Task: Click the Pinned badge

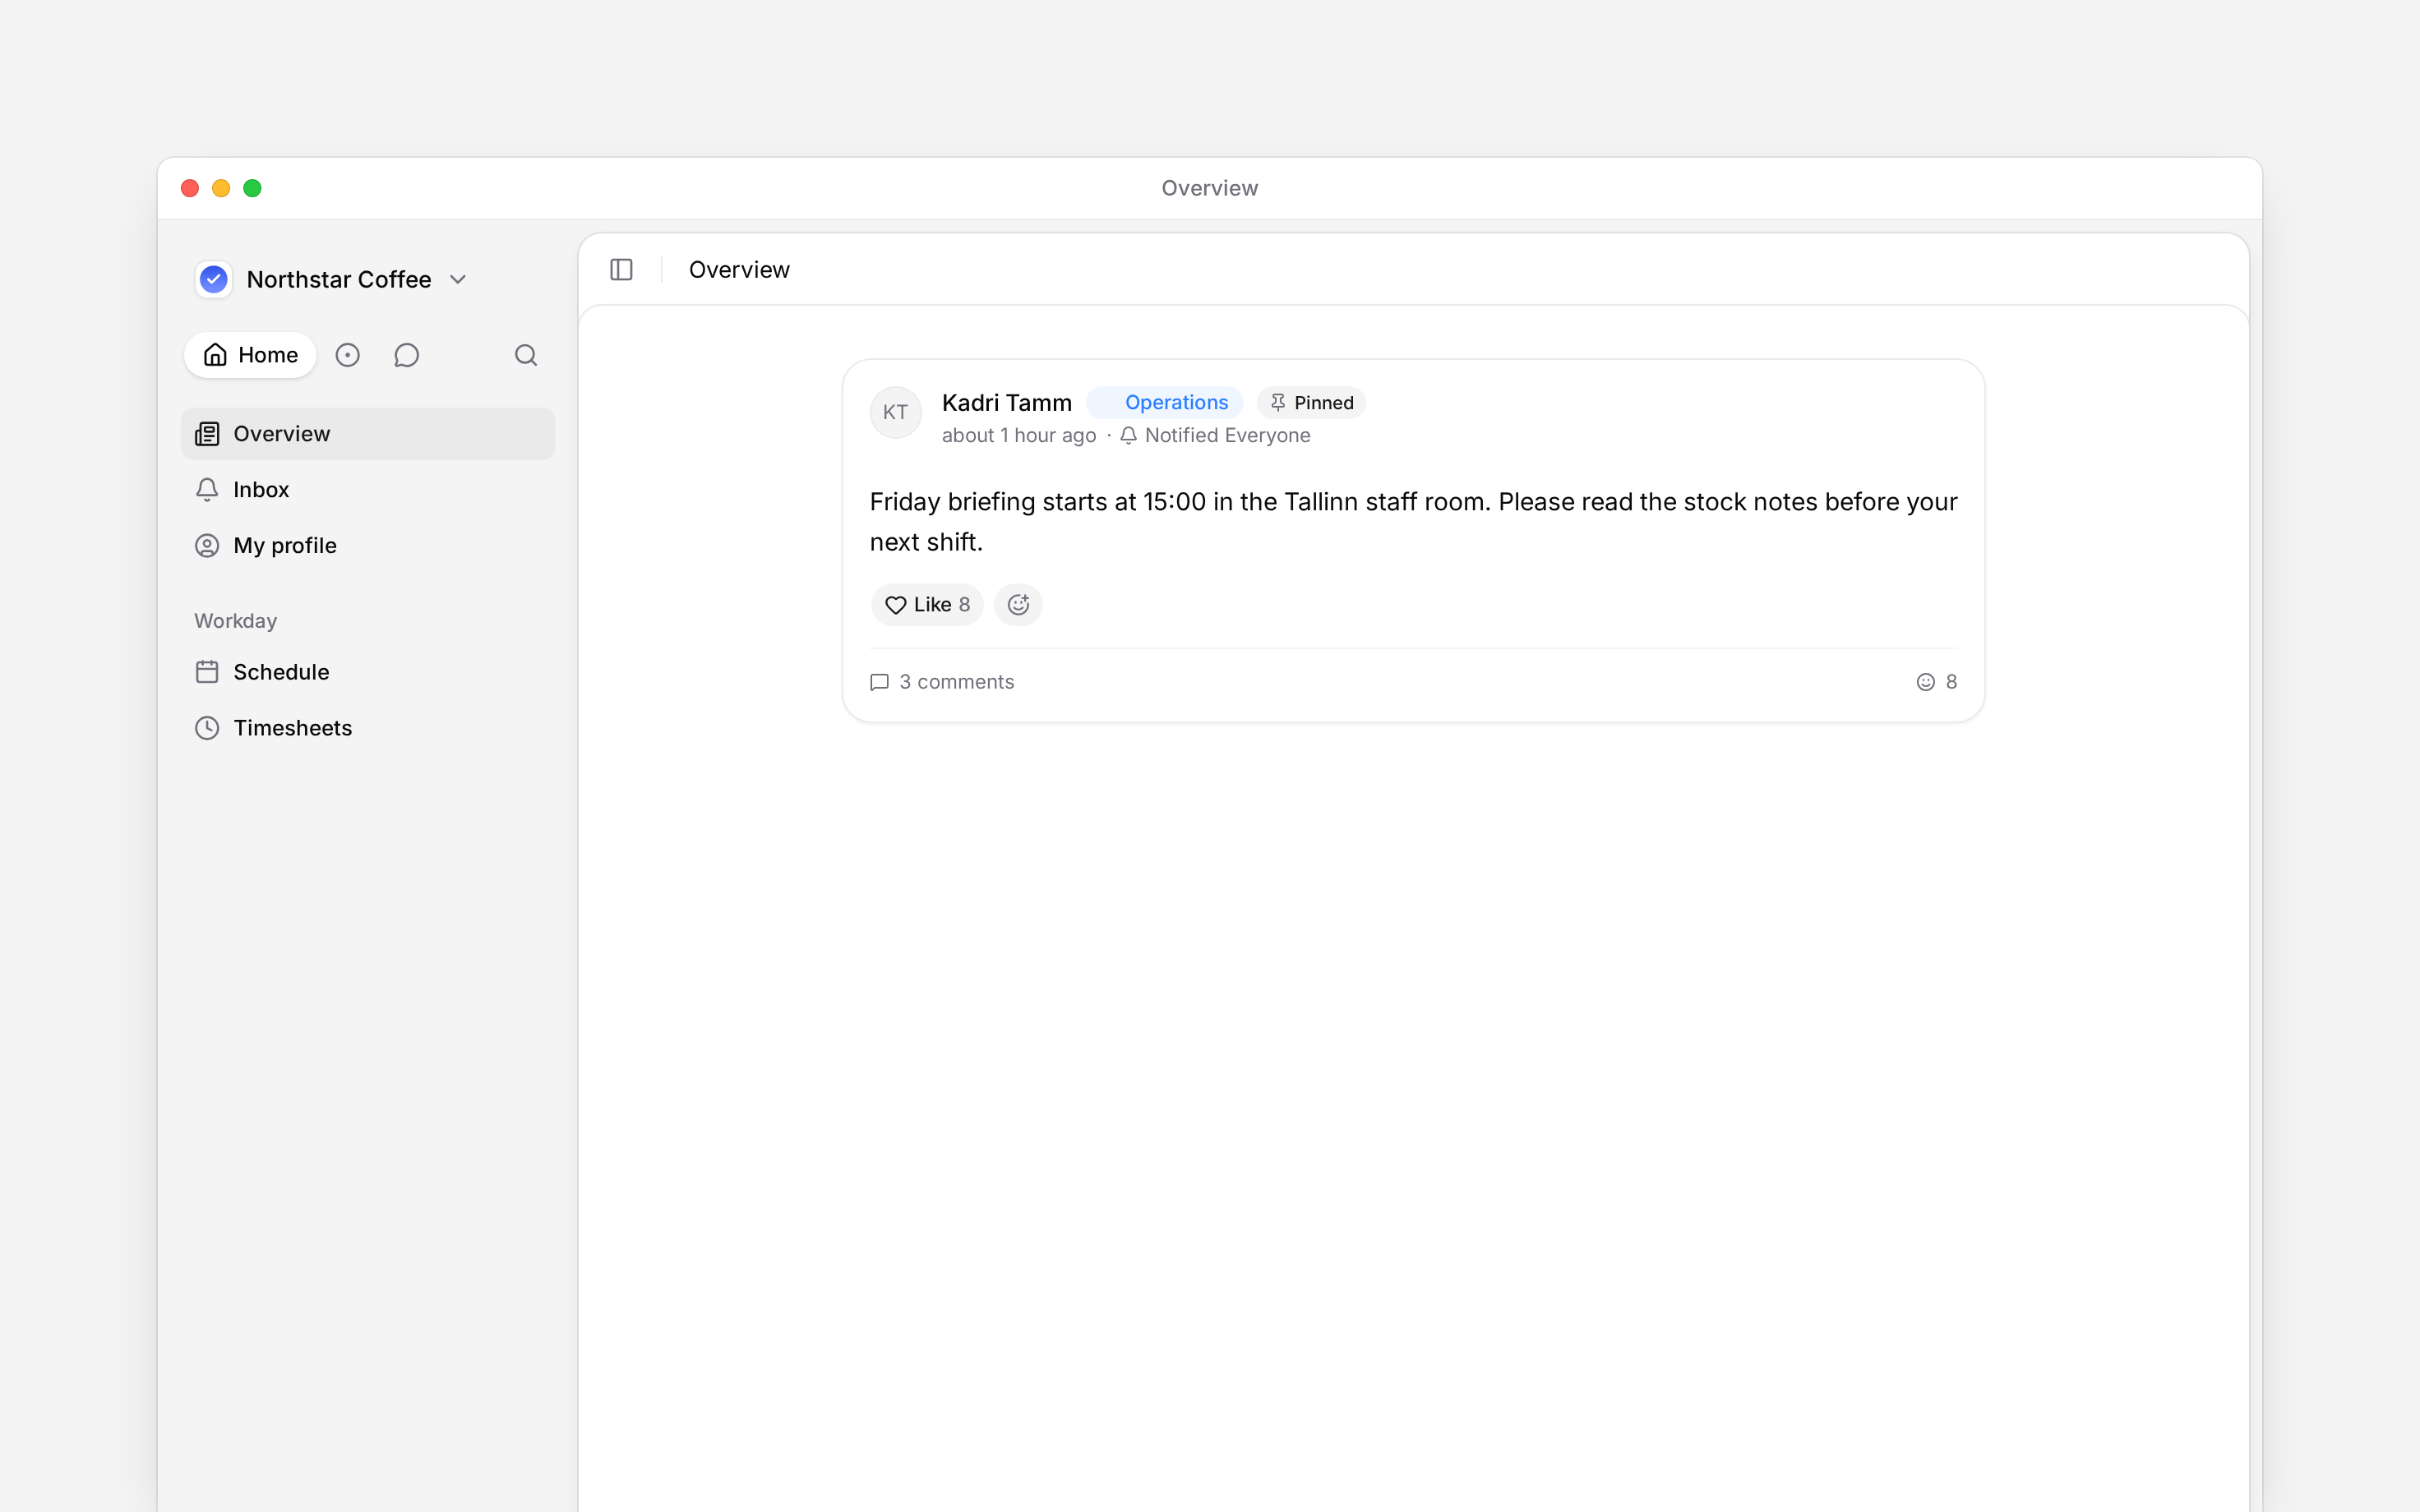Action: coord(1311,402)
